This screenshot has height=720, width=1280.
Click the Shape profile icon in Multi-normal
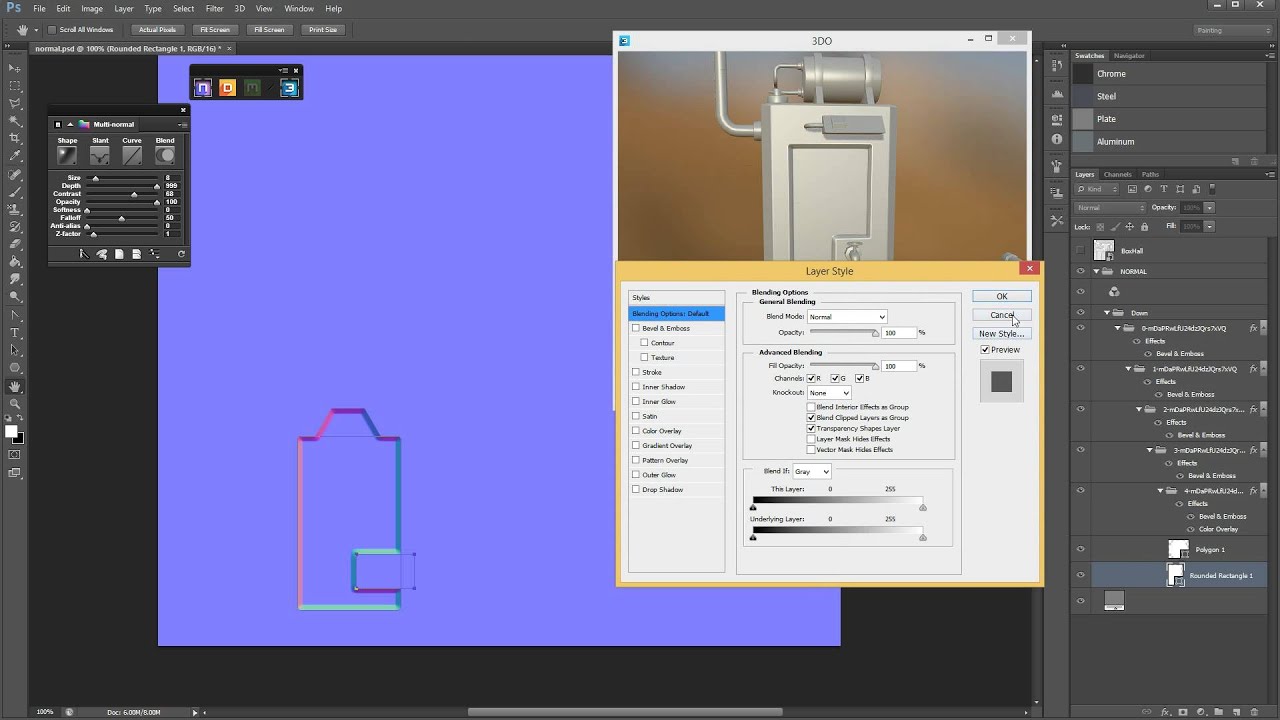pyautogui.click(x=67, y=156)
